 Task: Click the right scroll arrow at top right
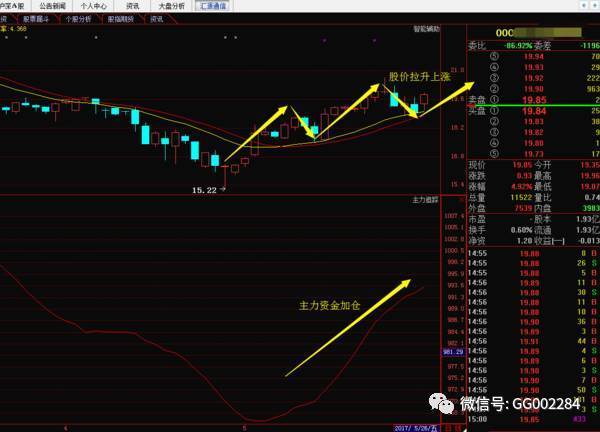click(x=595, y=5)
